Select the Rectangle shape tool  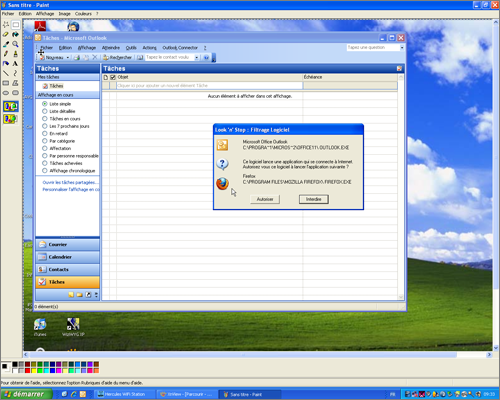point(6,83)
